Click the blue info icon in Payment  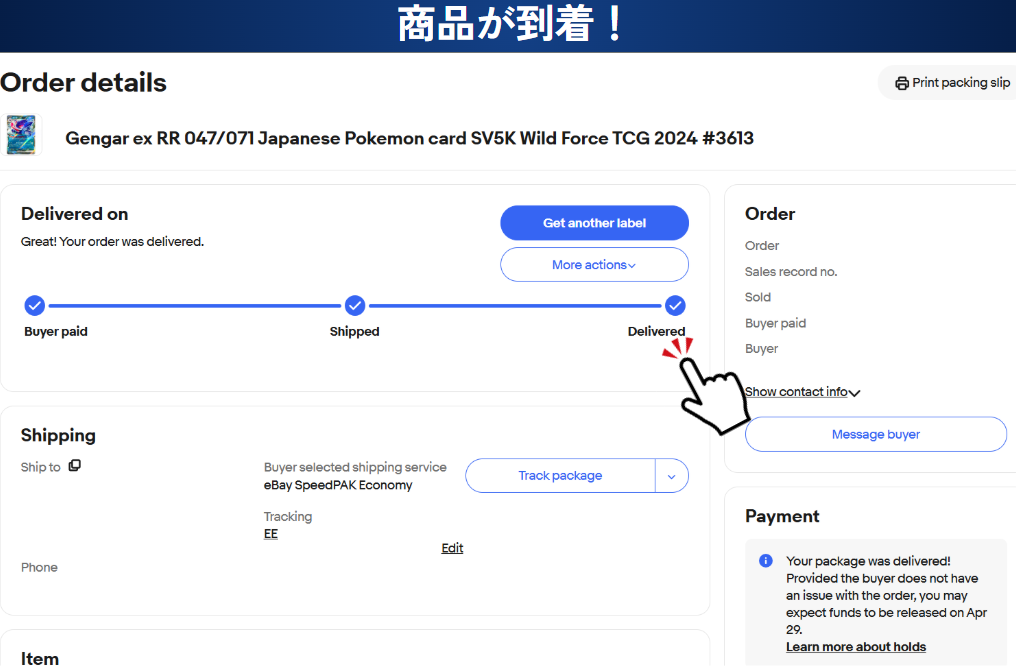(766, 561)
